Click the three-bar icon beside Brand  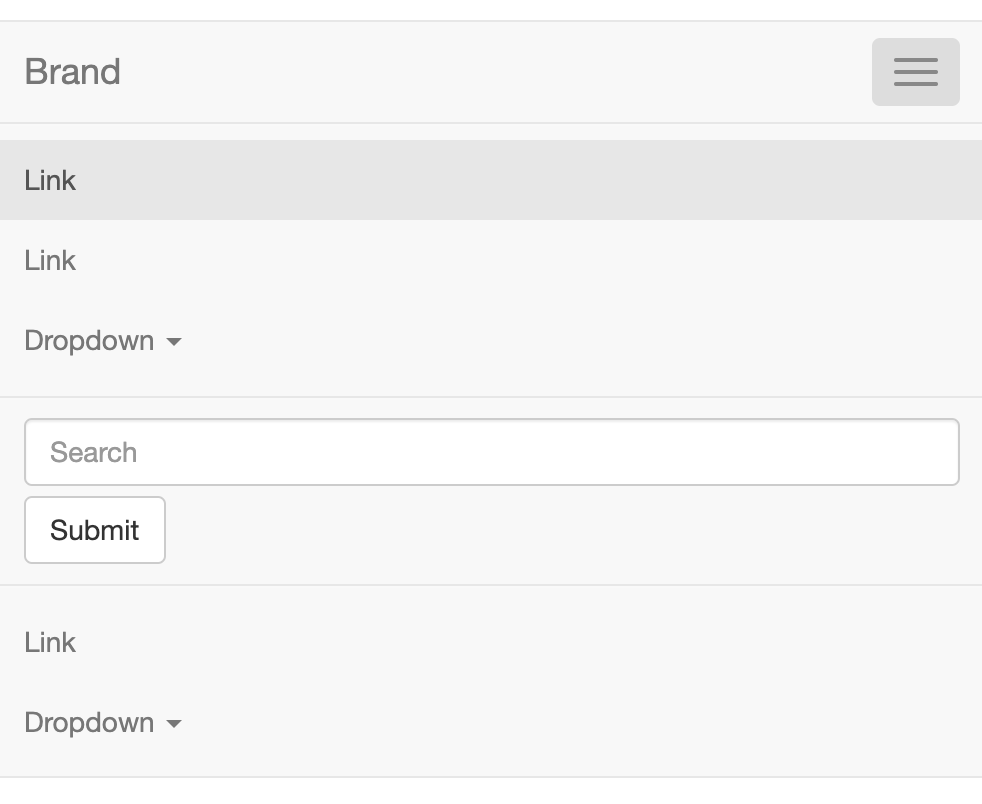tap(915, 72)
